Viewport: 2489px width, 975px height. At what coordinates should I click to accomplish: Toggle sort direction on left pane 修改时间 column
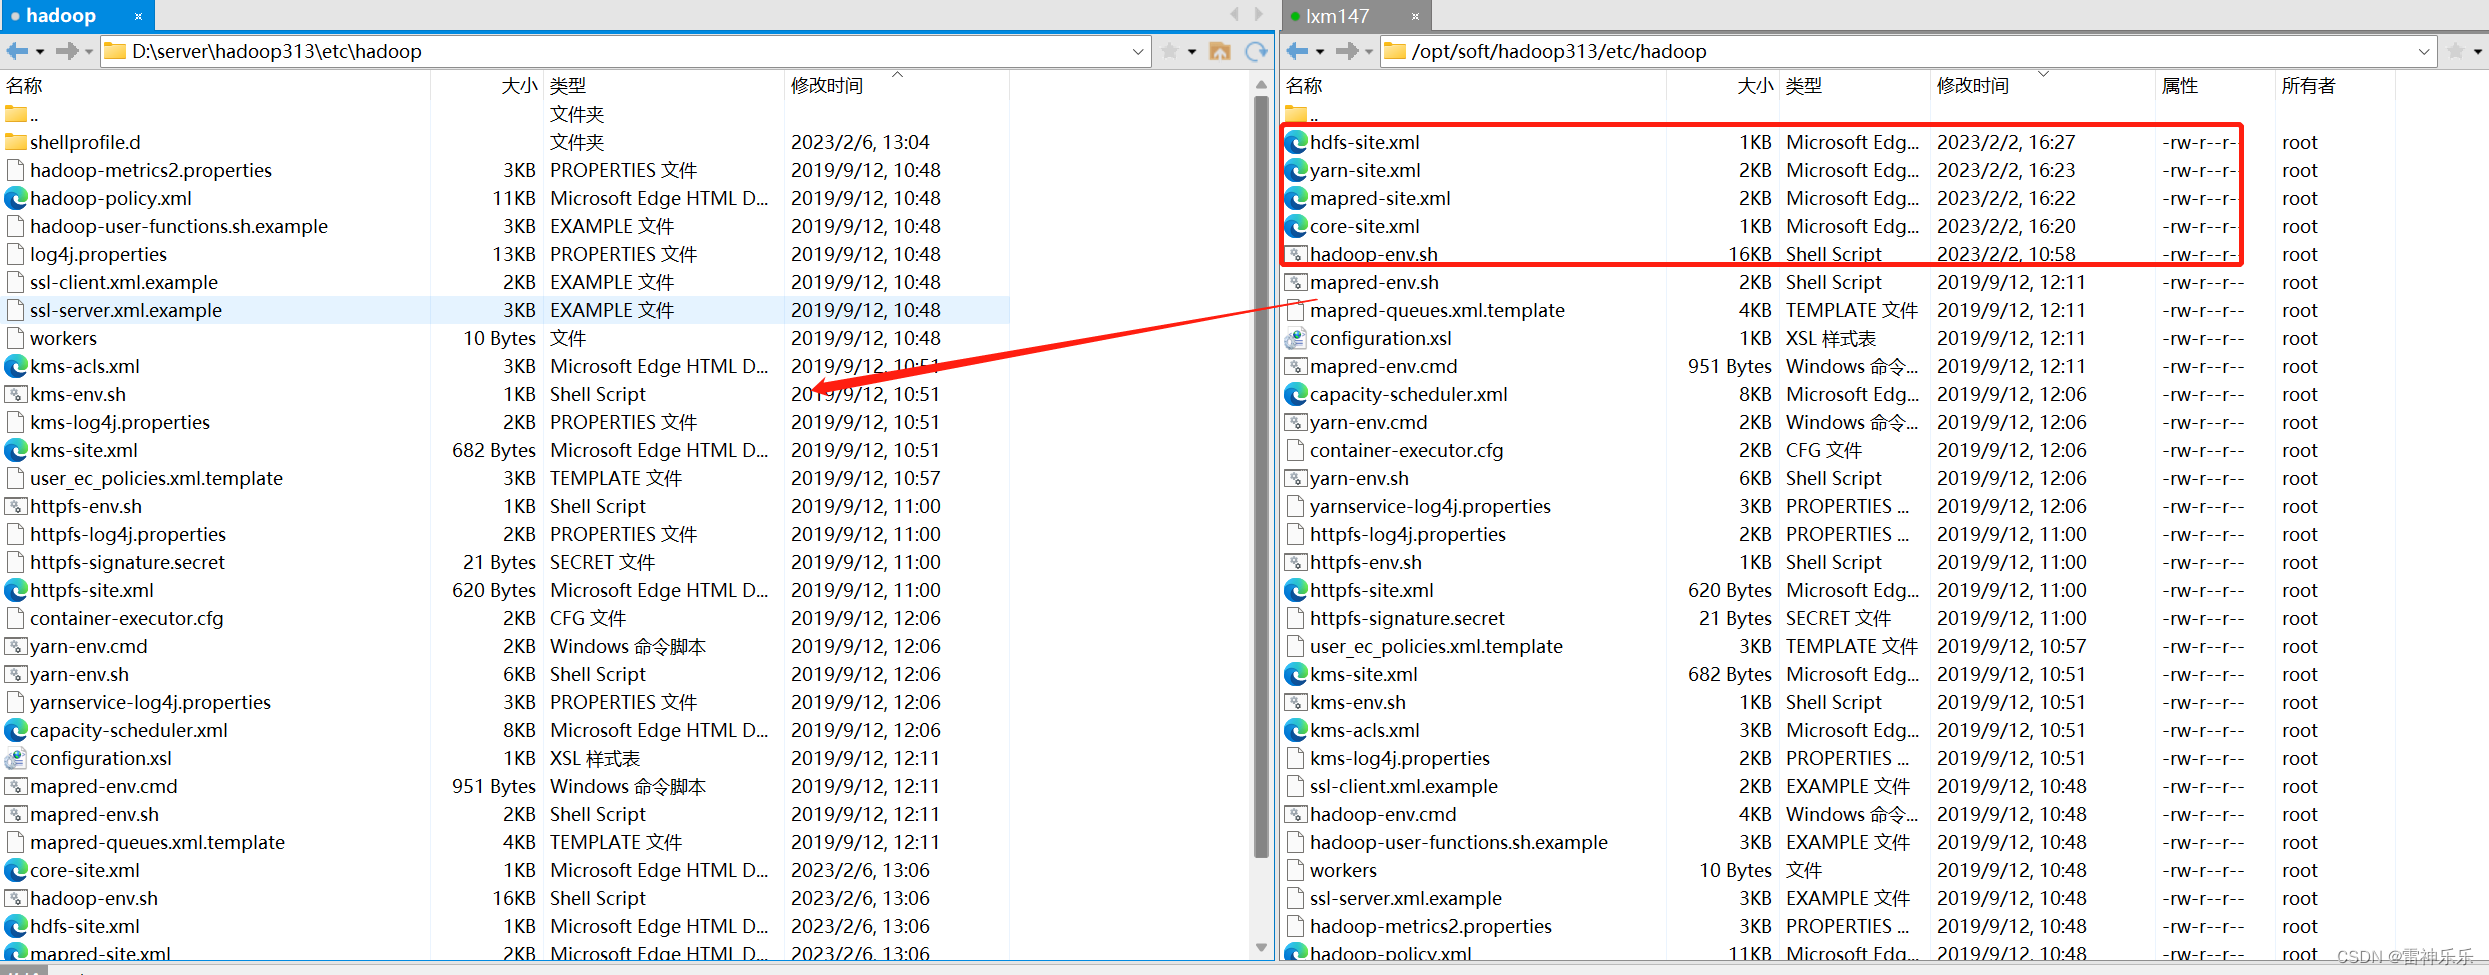[826, 85]
